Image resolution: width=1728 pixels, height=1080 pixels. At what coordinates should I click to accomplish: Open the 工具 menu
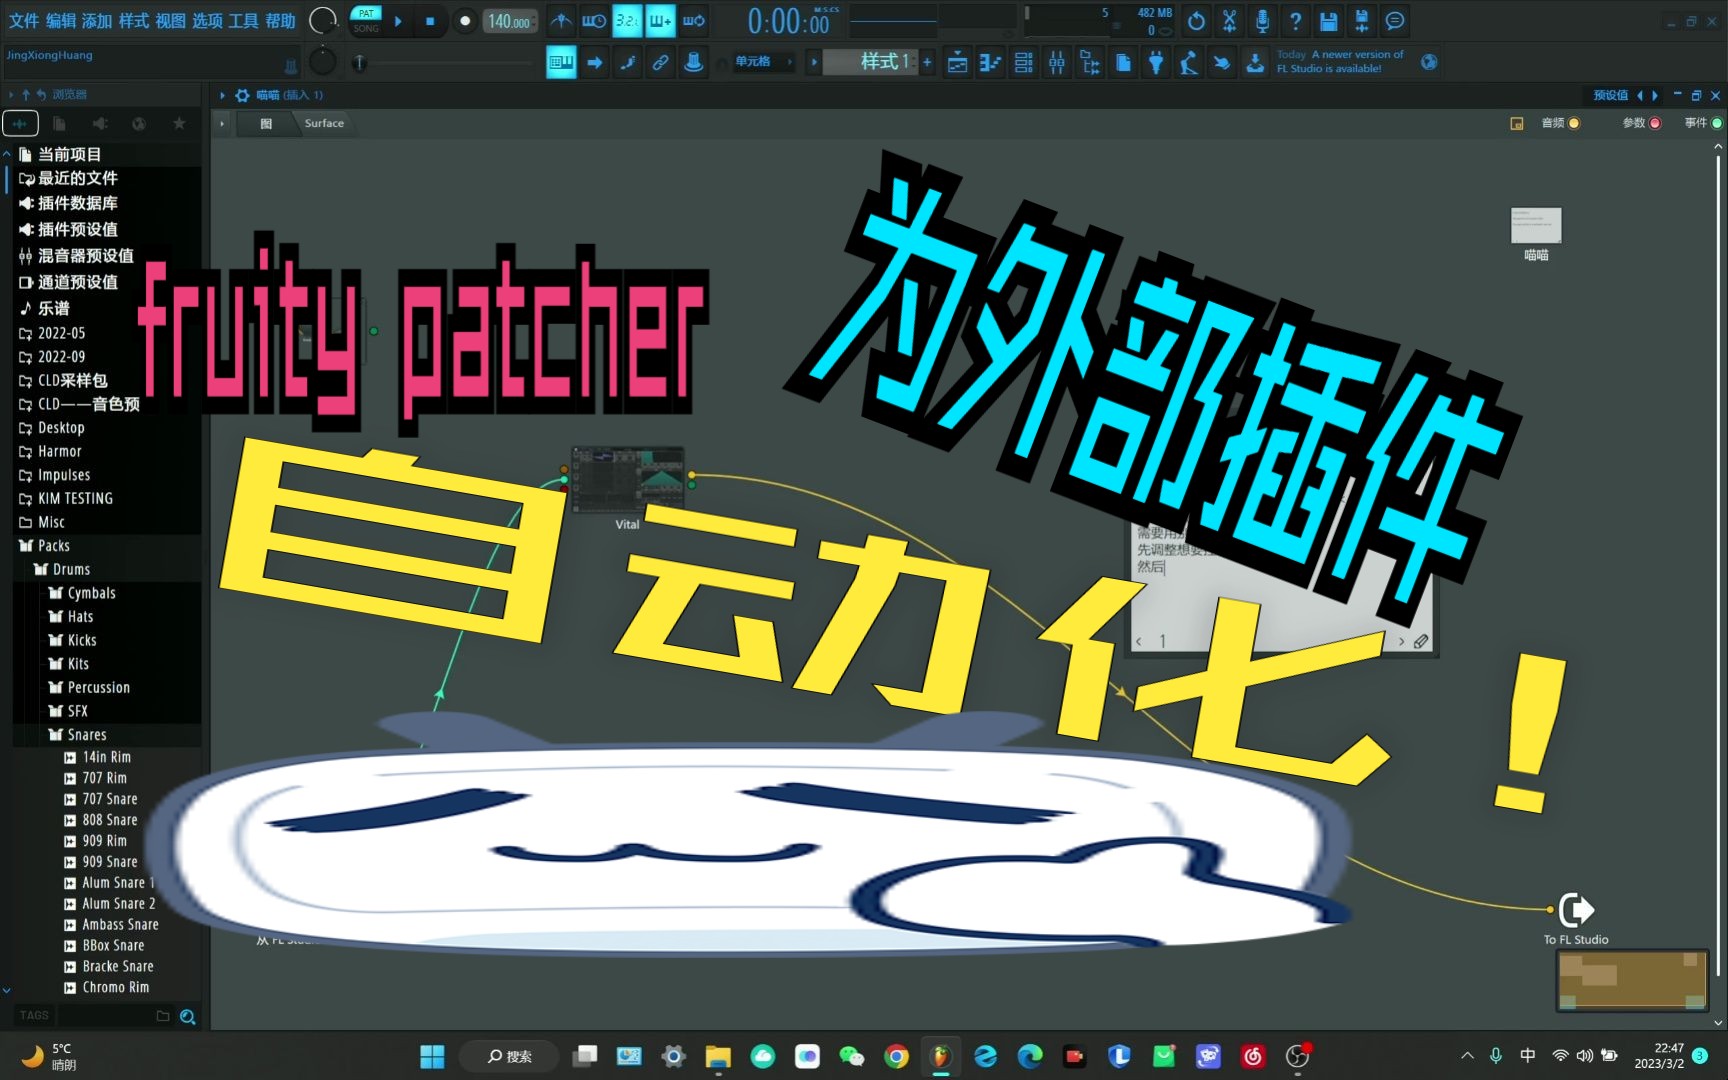pyautogui.click(x=243, y=21)
